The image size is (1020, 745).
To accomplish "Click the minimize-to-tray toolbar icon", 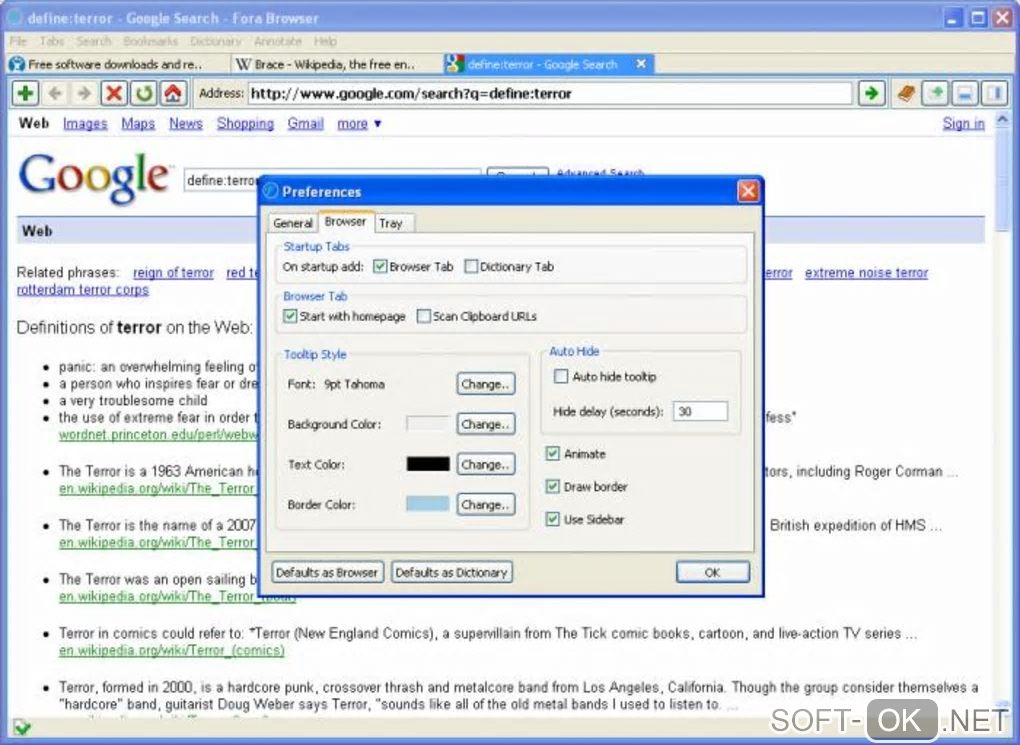I will tap(965, 94).
